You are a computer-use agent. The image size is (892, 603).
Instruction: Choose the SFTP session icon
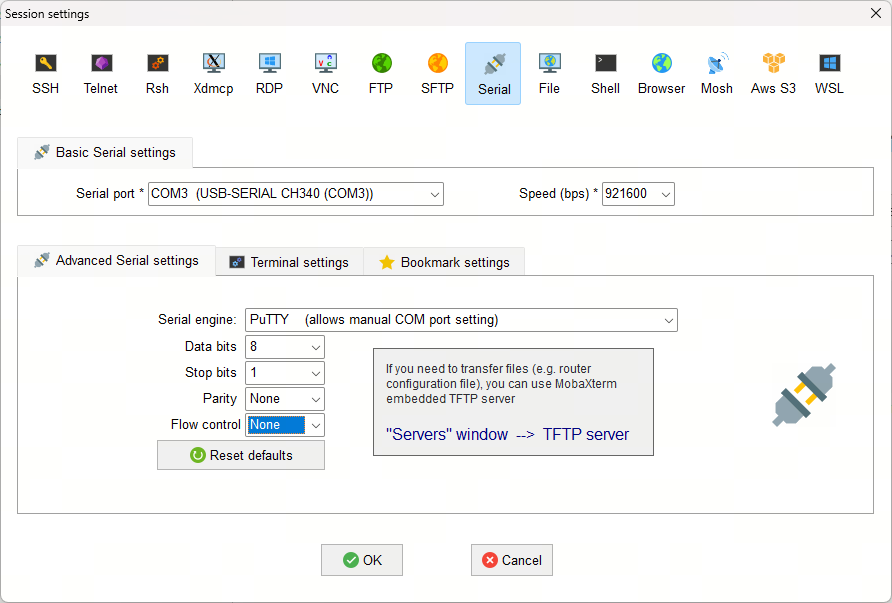[x=437, y=73]
